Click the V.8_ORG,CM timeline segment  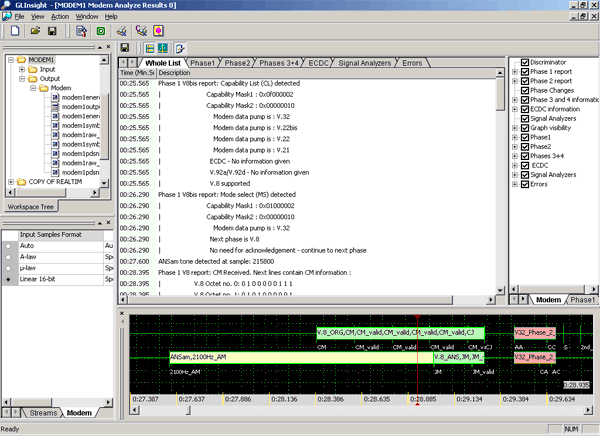(401, 333)
